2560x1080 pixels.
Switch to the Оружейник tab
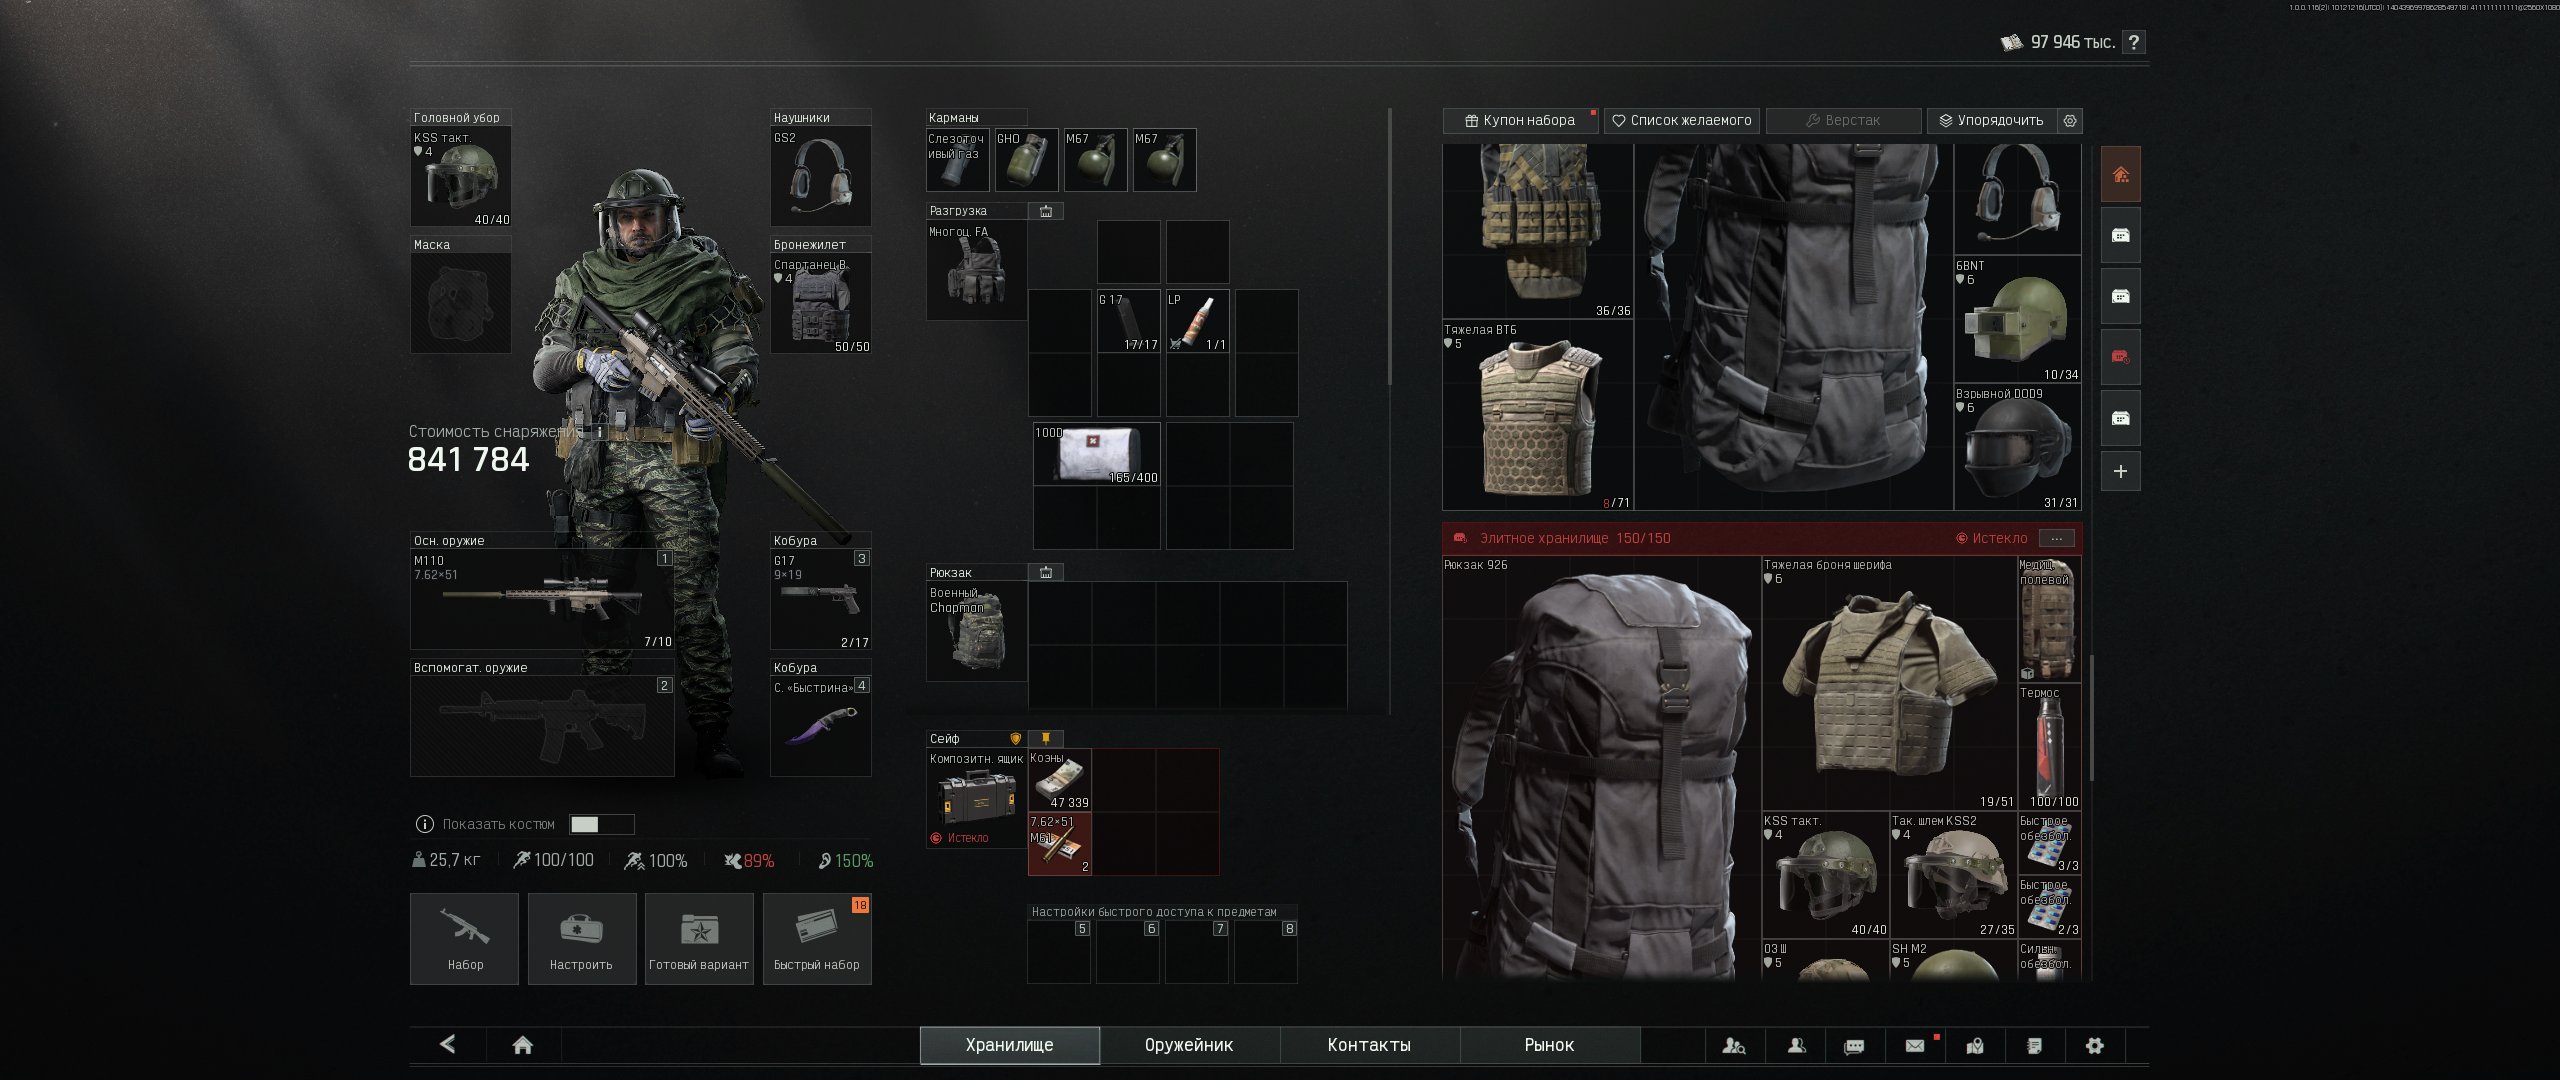(1189, 1045)
